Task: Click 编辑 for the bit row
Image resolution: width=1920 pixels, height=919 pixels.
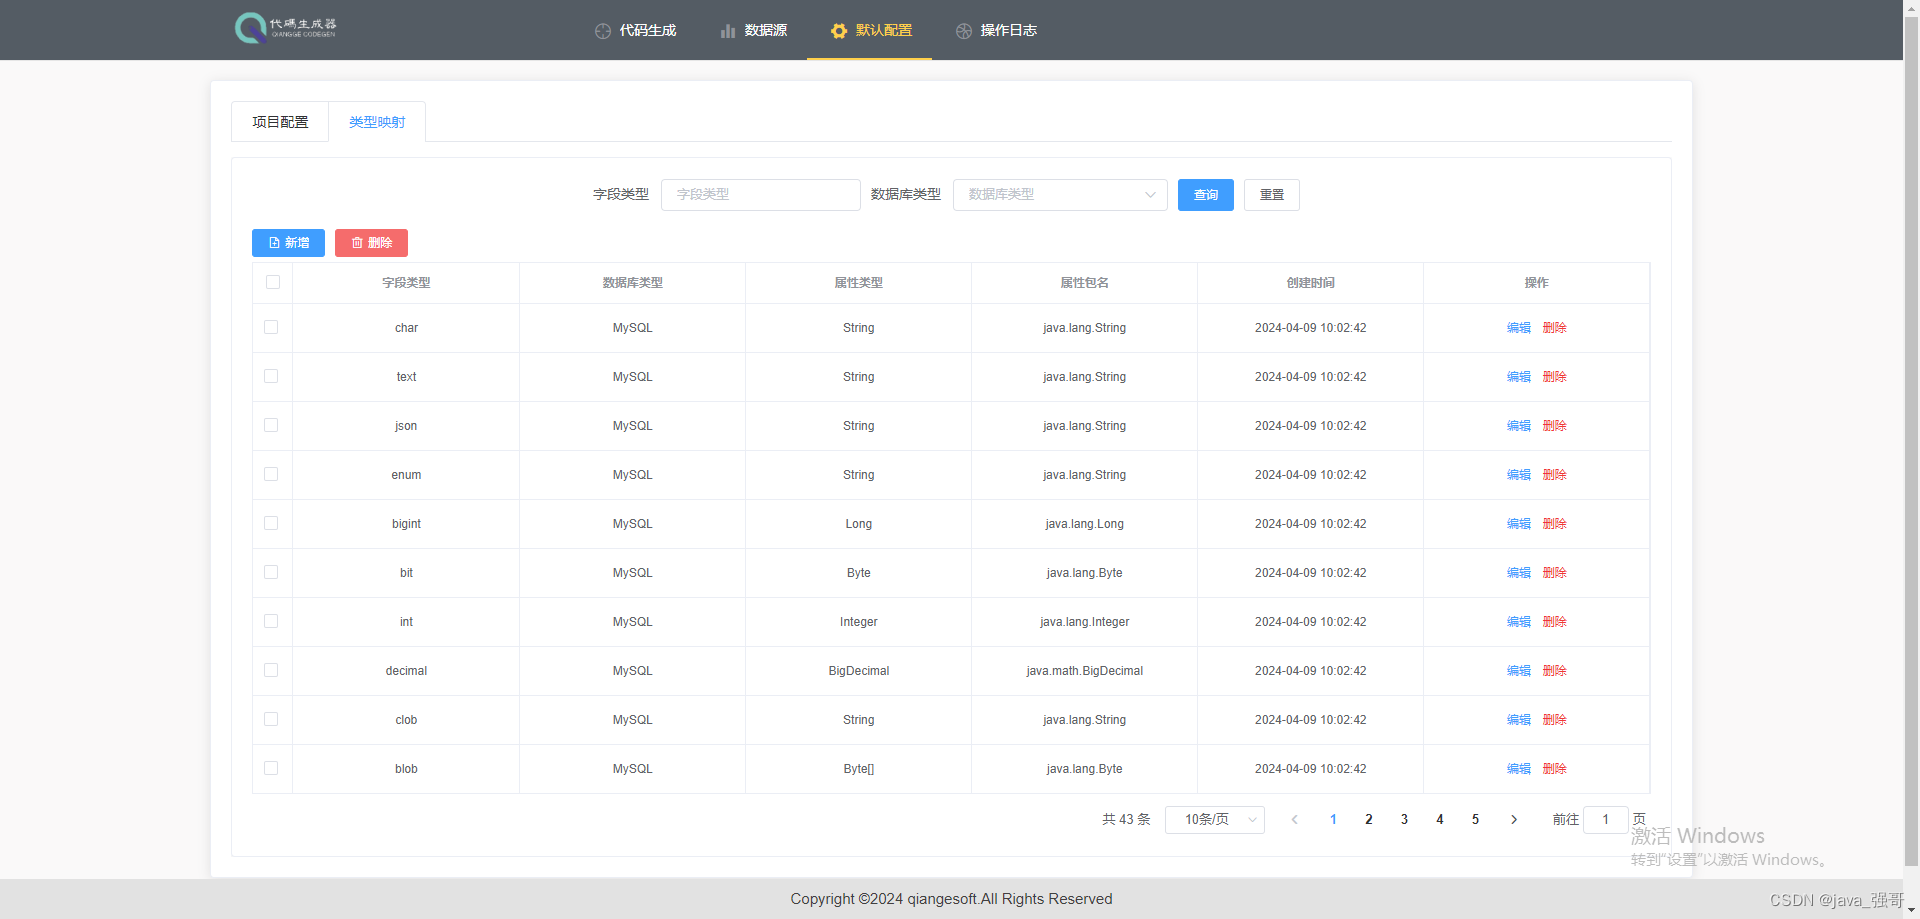Action: [x=1519, y=573]
